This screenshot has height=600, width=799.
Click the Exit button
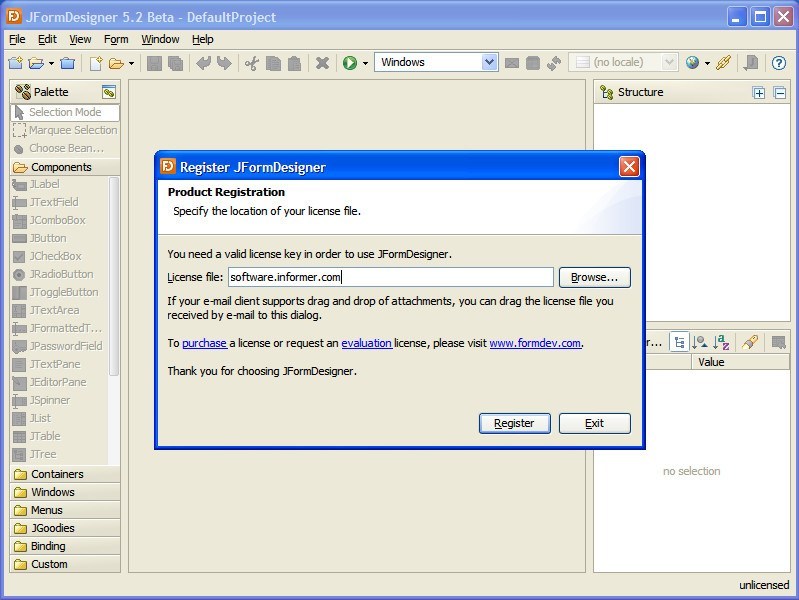coord(595,423)
